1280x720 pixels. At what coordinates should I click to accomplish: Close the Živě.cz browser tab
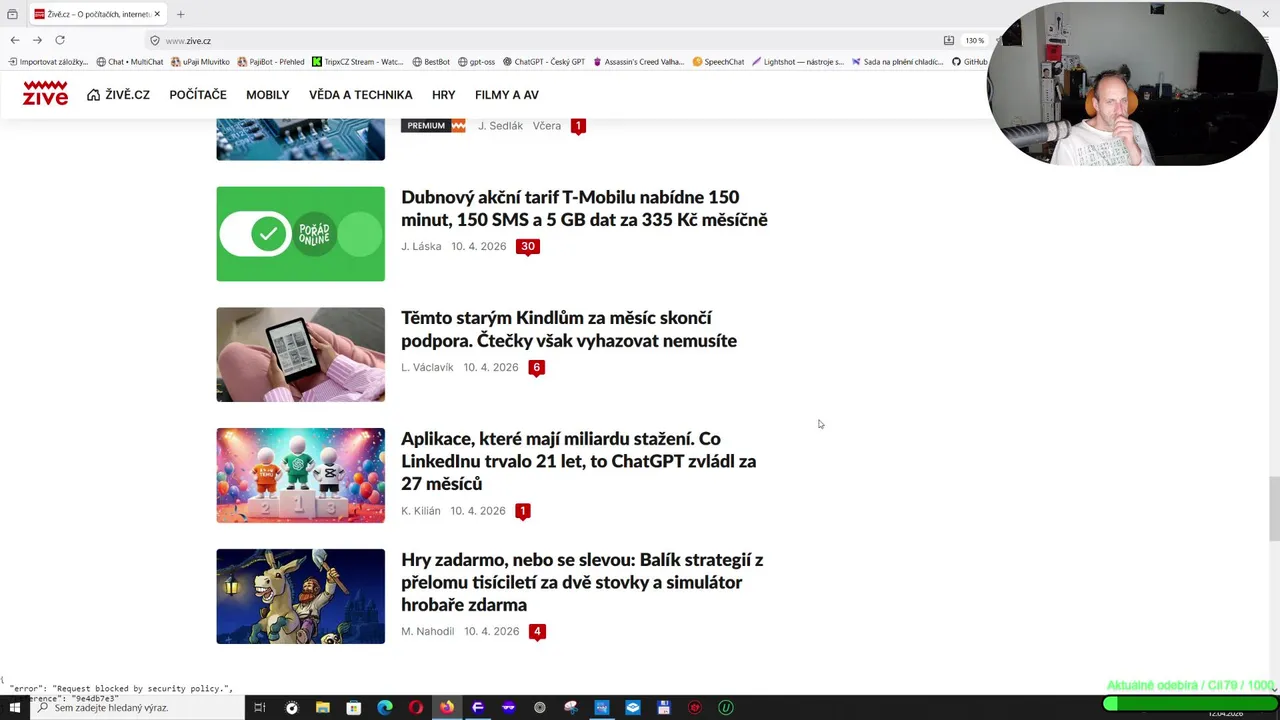pos(157,14)
